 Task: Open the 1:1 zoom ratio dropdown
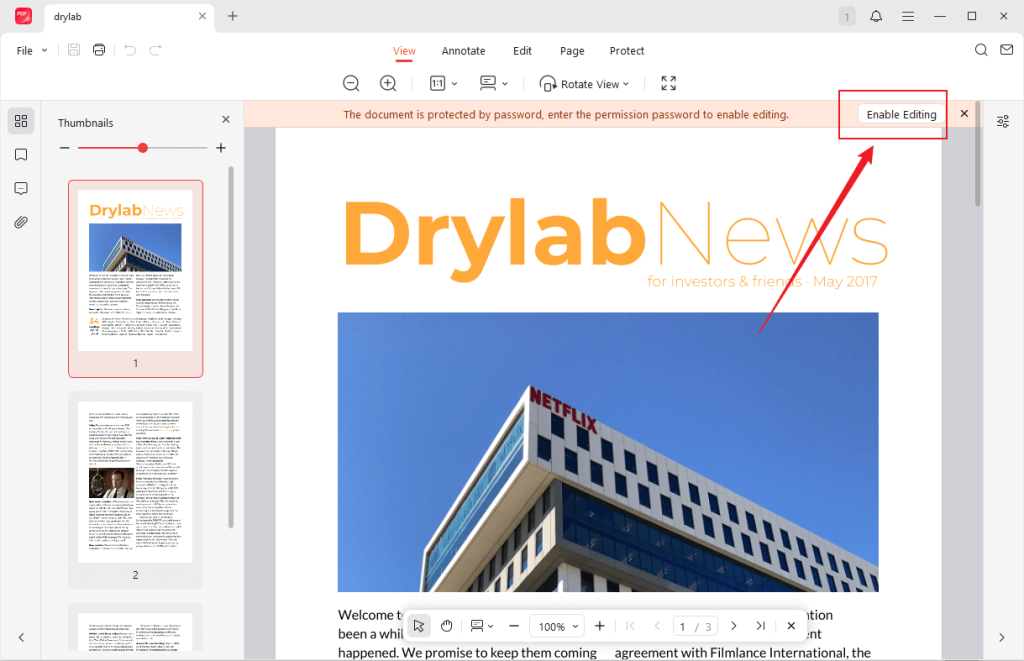(443, 83)
